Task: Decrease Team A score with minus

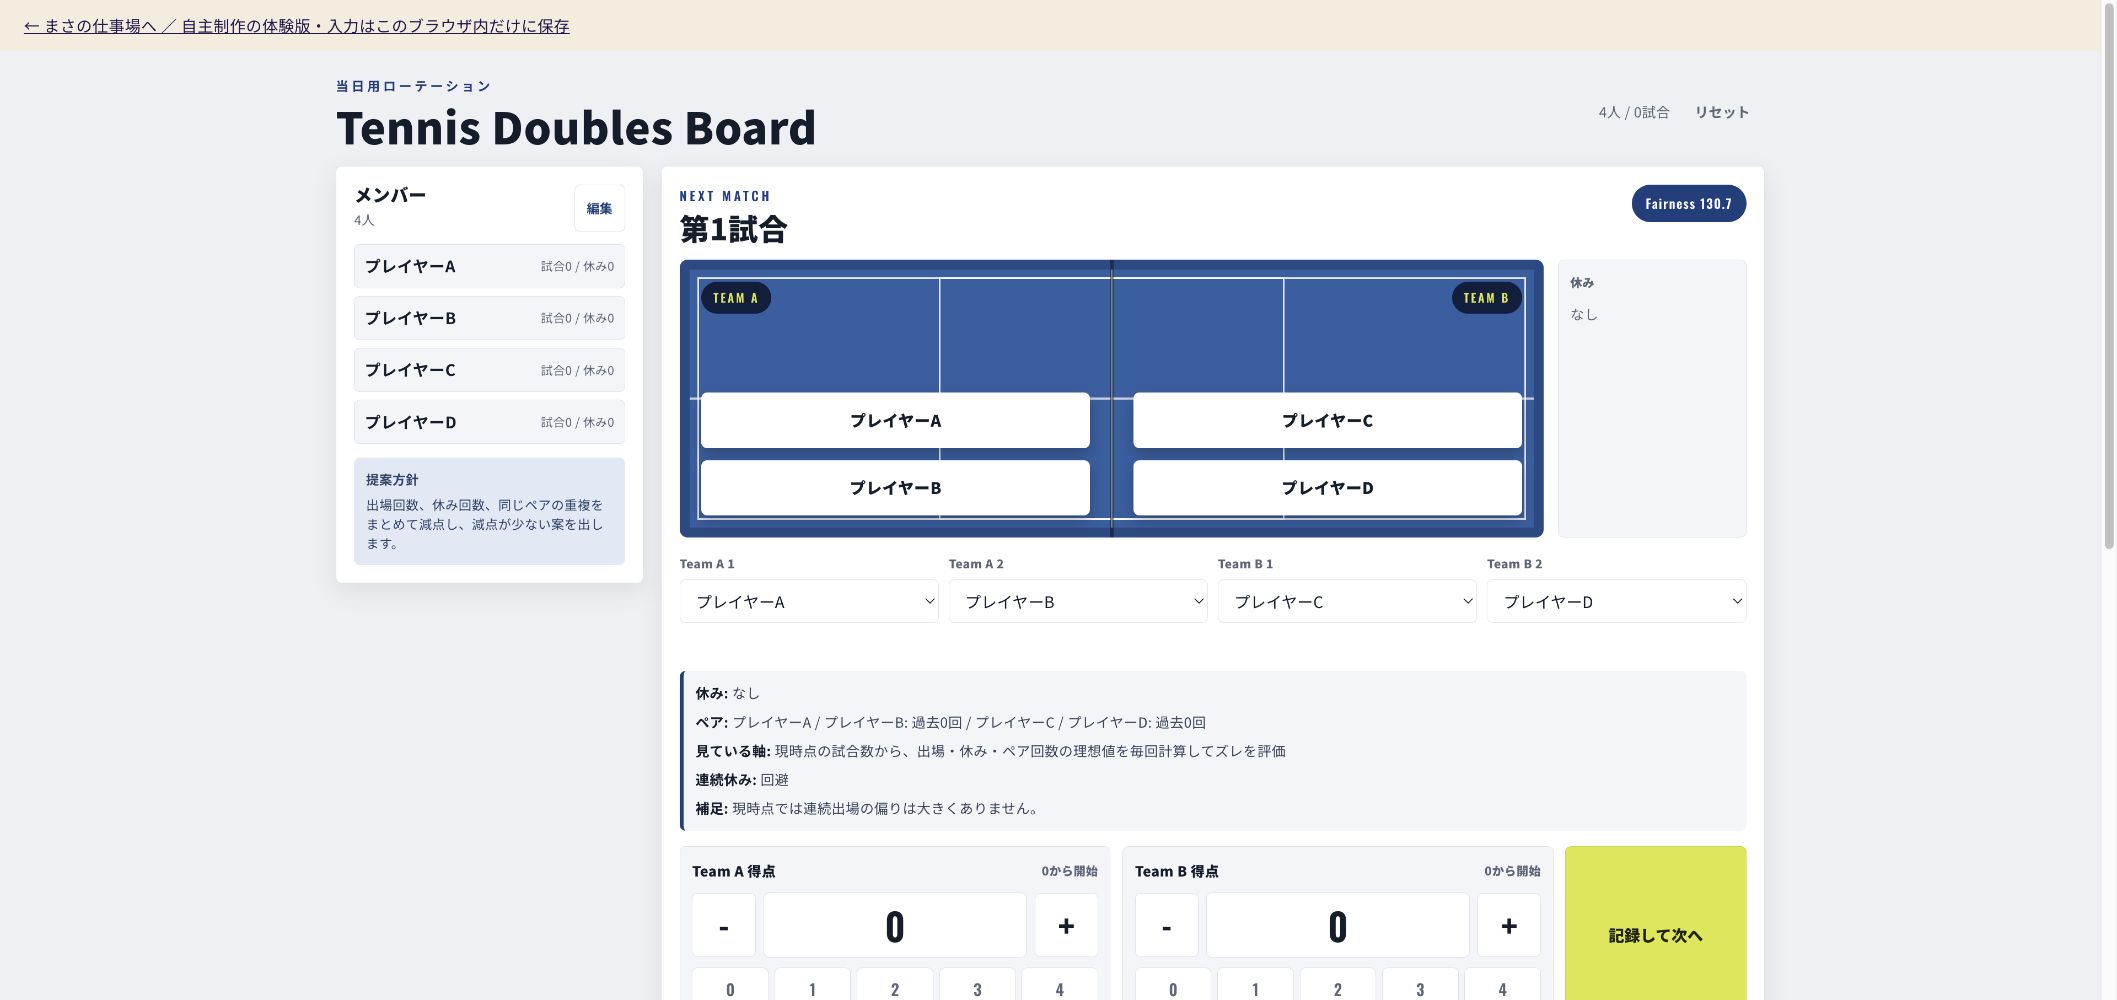Action: [723, 925]
